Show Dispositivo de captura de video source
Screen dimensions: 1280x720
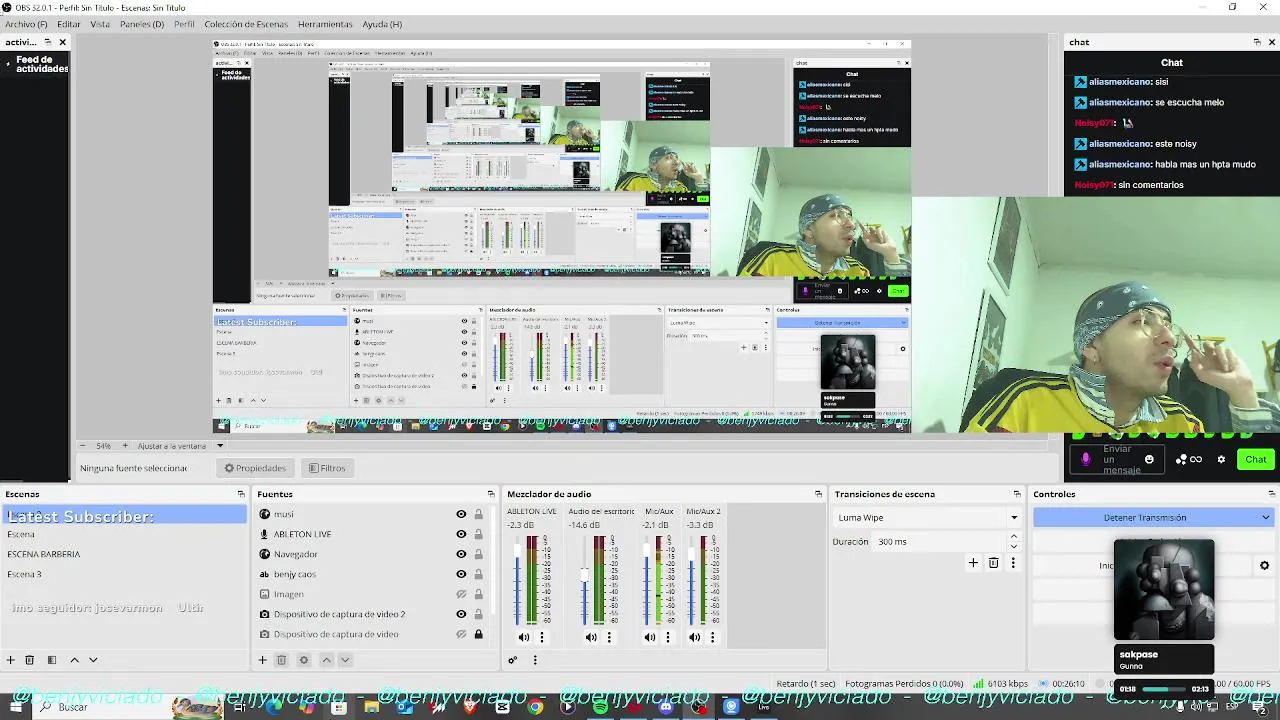(461, 634)
